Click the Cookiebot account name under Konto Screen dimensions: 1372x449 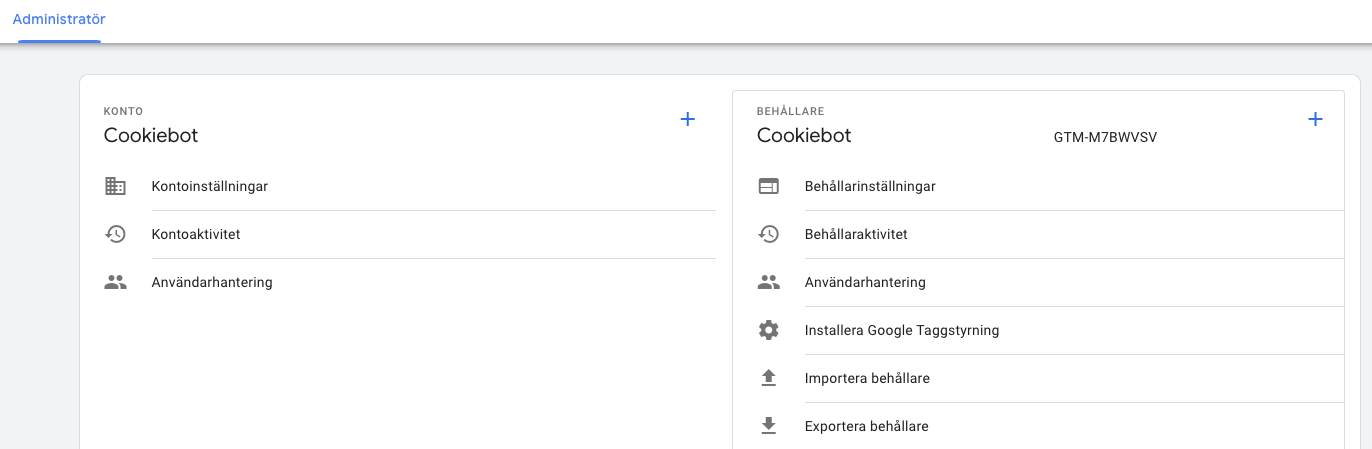tap(151, 135)
